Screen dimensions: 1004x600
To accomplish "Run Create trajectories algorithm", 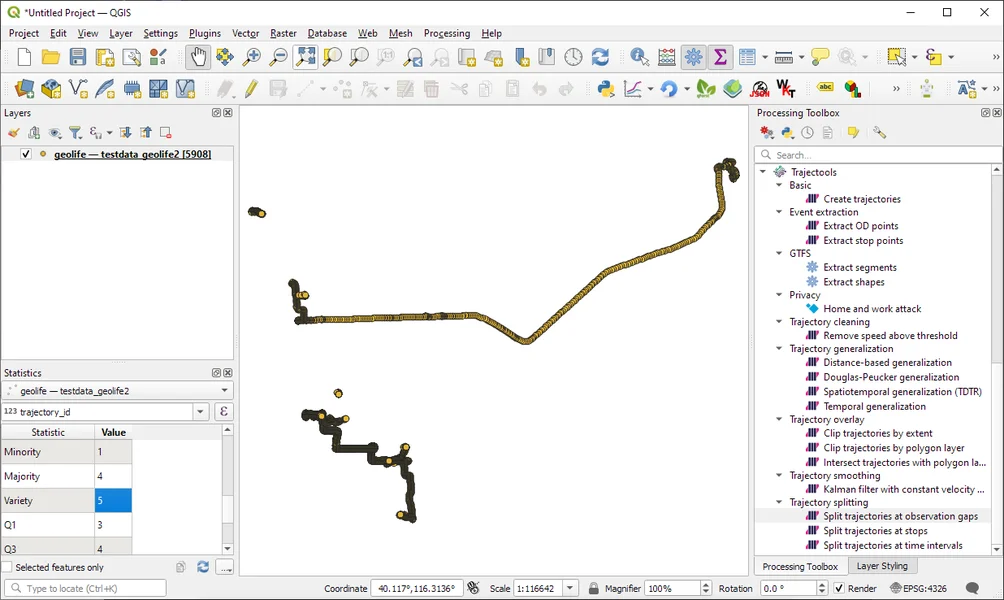I will 862,199.
